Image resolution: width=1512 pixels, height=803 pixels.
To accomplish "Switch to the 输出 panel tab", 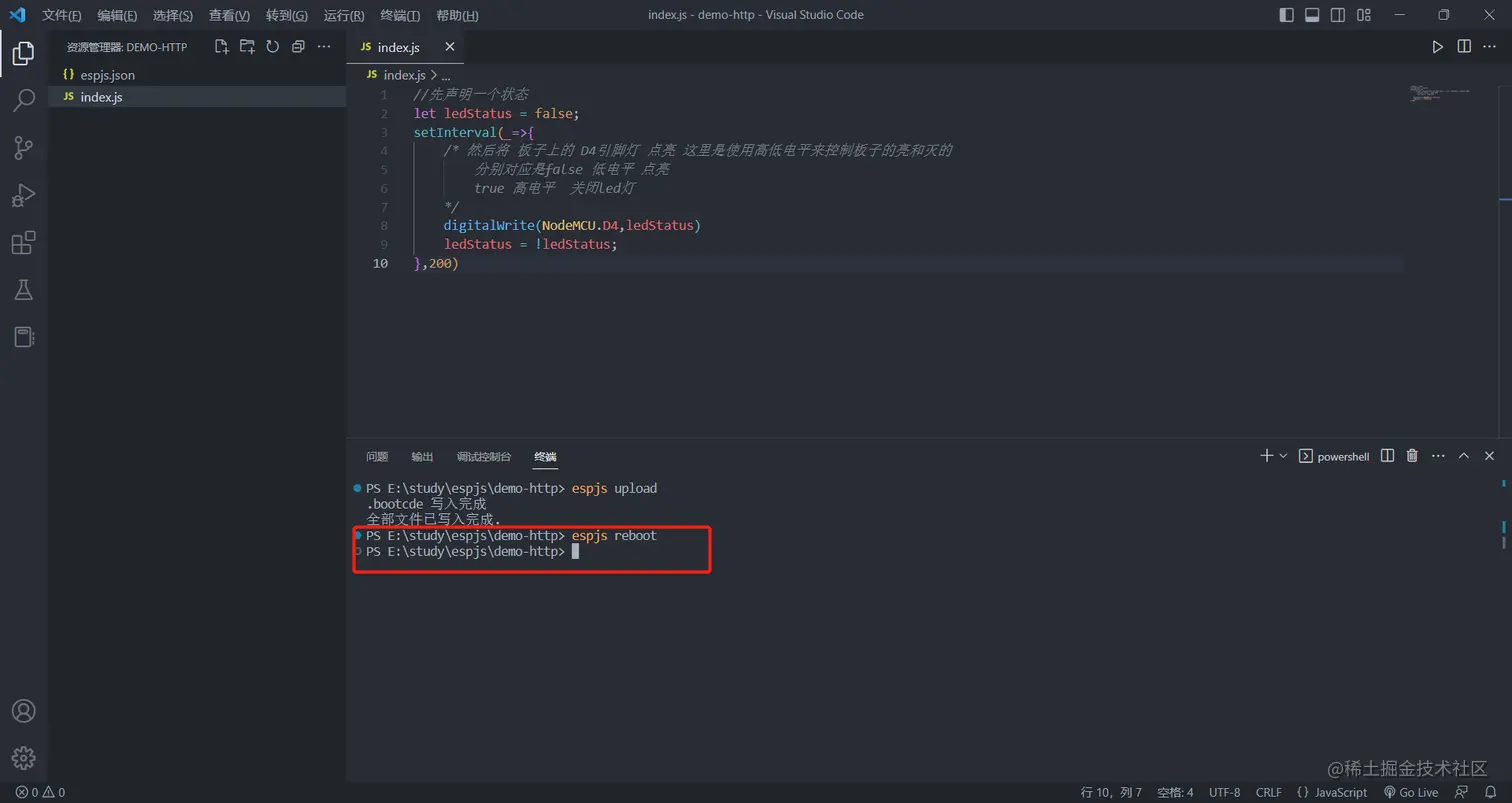I will 422,456.
